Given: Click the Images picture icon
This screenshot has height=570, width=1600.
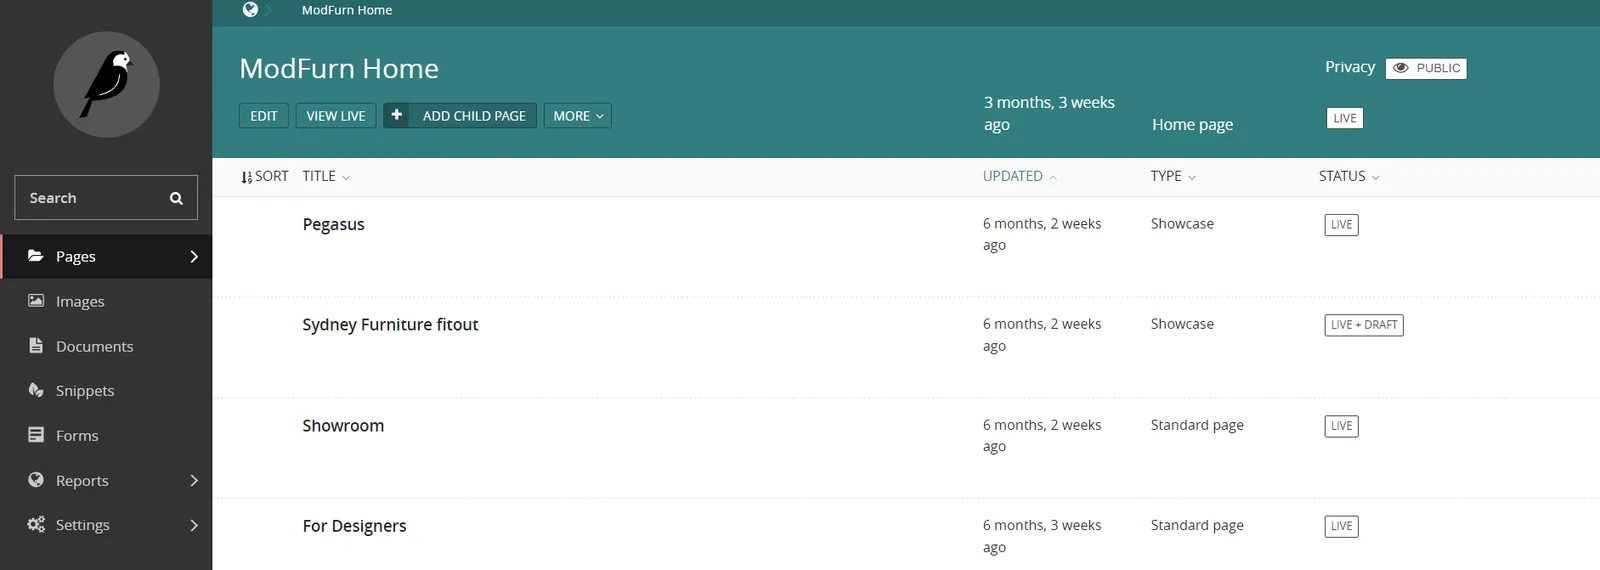Looking at the screenshot, I should pyautogui.click(x=36, y=301).
